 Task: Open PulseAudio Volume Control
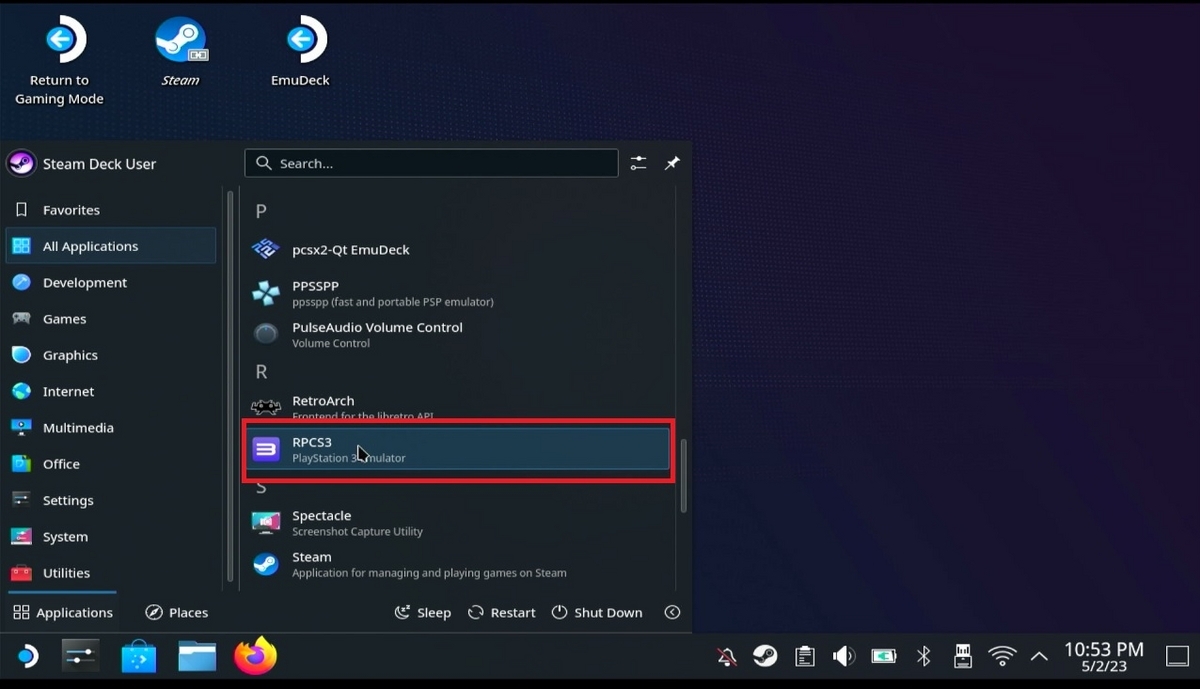[x=458, y=334]
